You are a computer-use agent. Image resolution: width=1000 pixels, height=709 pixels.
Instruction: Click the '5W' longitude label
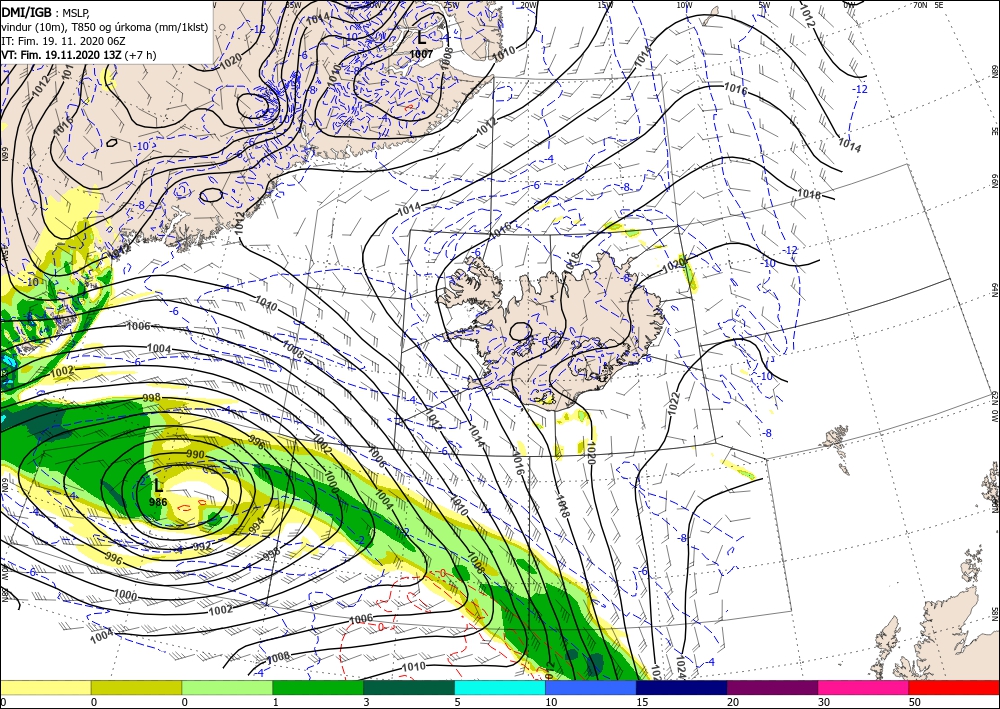click(x=764, y=5)
